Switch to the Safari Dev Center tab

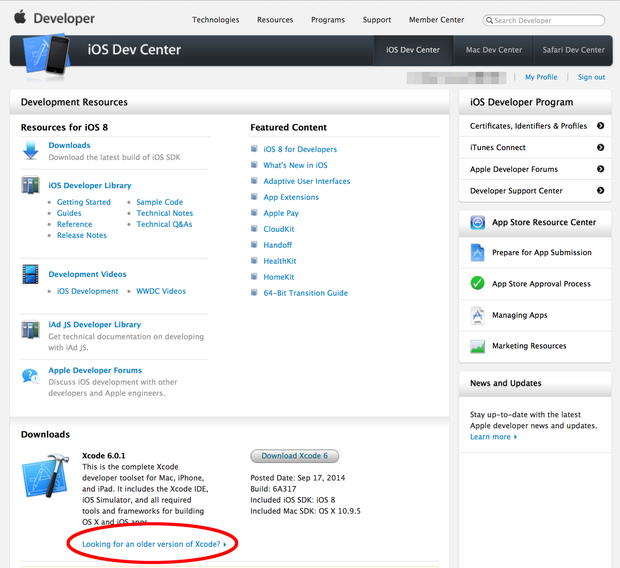[573, 50]
